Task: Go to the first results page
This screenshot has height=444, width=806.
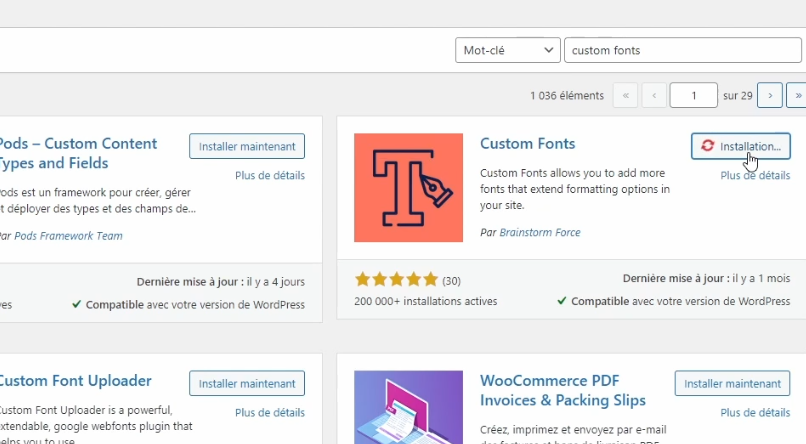Action: coord(626,96)
